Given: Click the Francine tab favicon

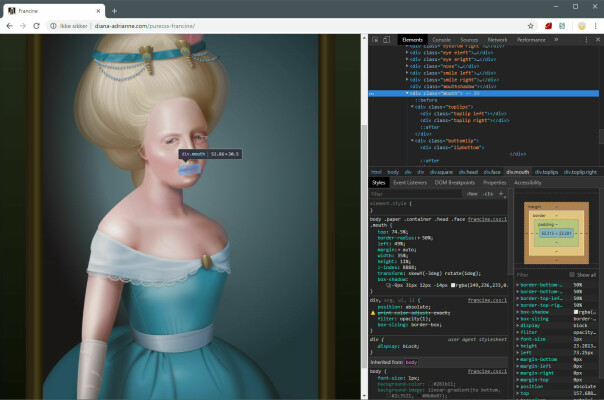Looking at the screenshot, I should [x=12, y=11].
